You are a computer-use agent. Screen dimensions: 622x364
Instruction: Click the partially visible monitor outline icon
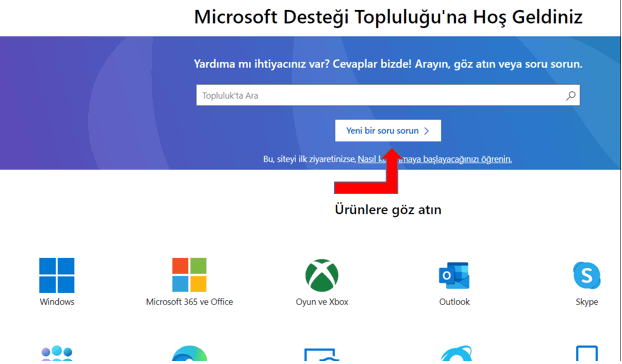click(x=322, y=354)
